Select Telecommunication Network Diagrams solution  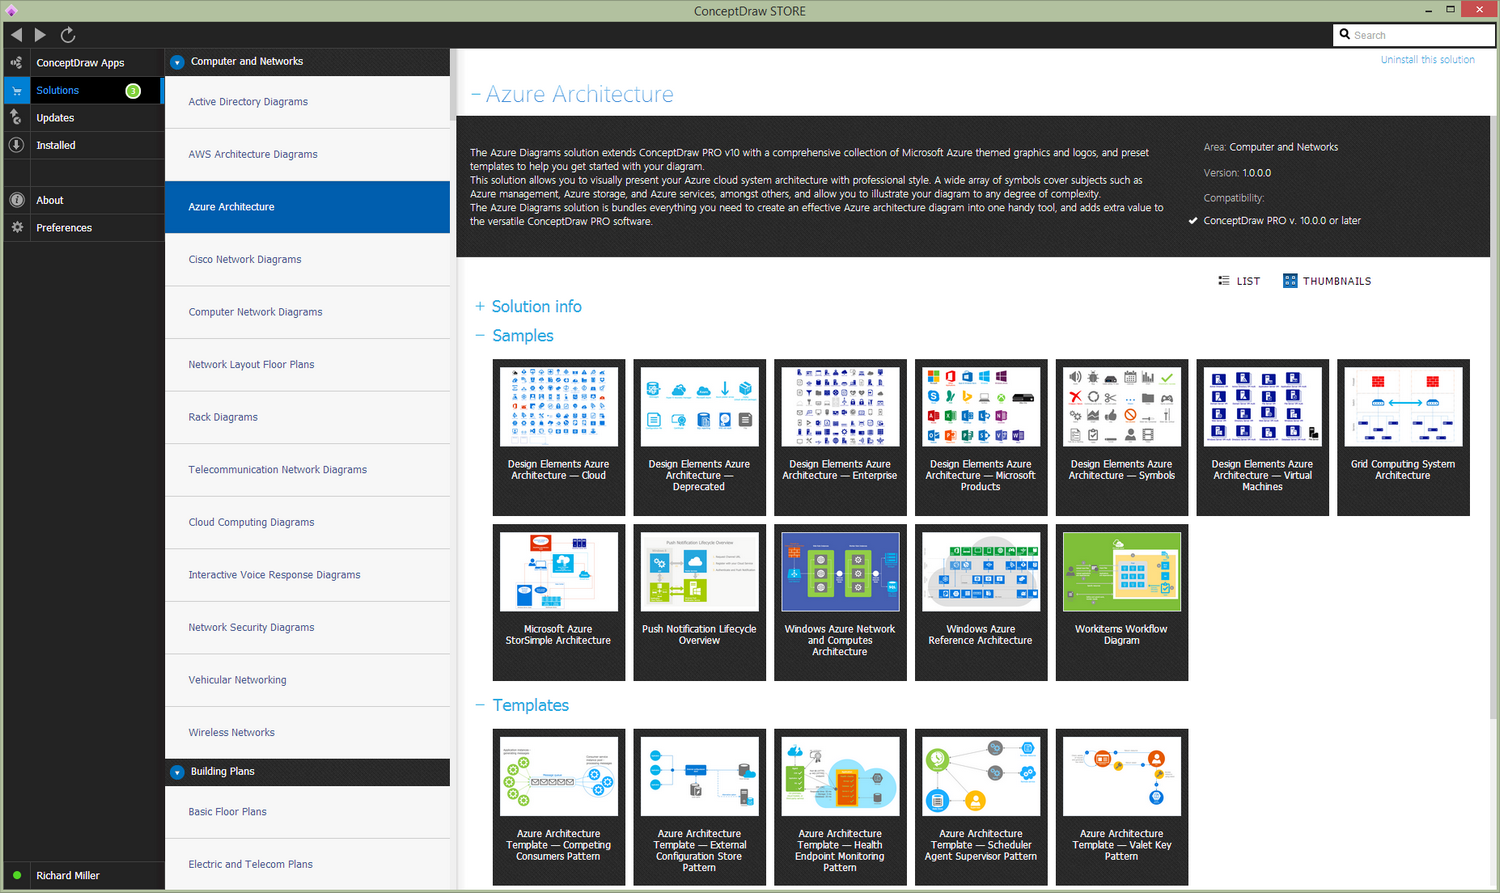(x=307, y=469)
